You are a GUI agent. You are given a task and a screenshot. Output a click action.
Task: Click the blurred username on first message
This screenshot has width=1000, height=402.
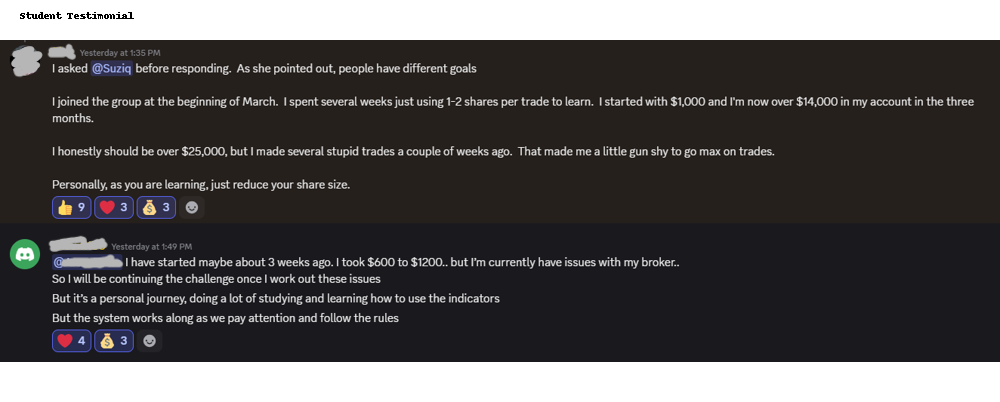pyautogui.click(x=62, y=51)
